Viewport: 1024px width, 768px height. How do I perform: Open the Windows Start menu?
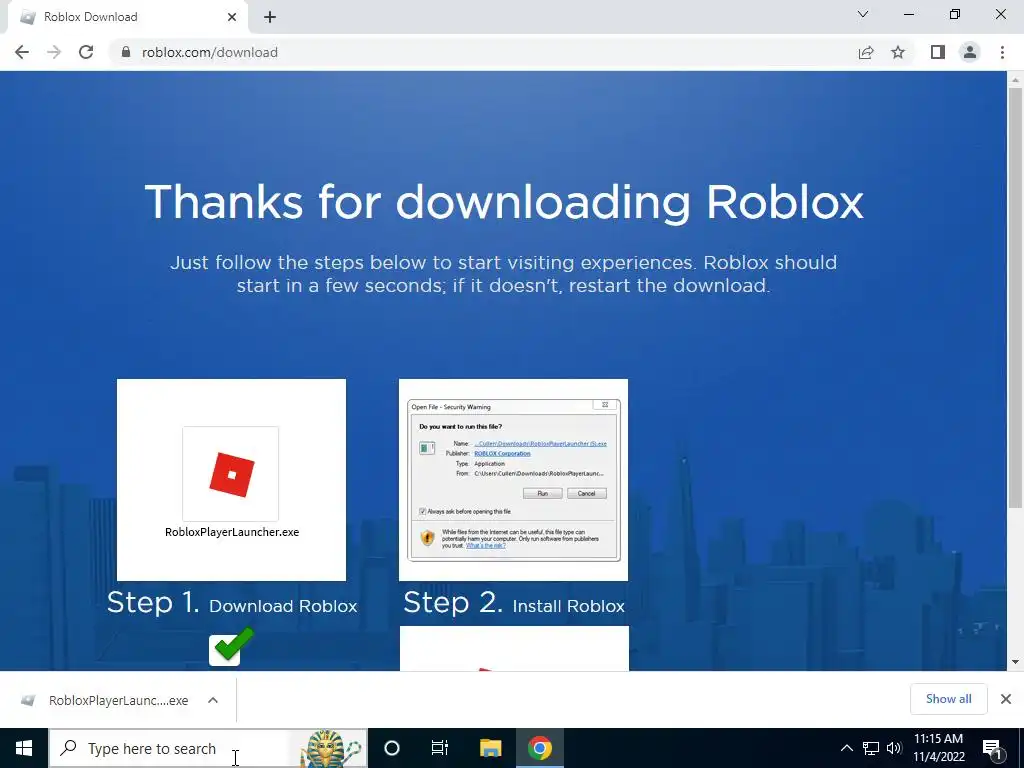pyautogui.click(x=24, y=748)
